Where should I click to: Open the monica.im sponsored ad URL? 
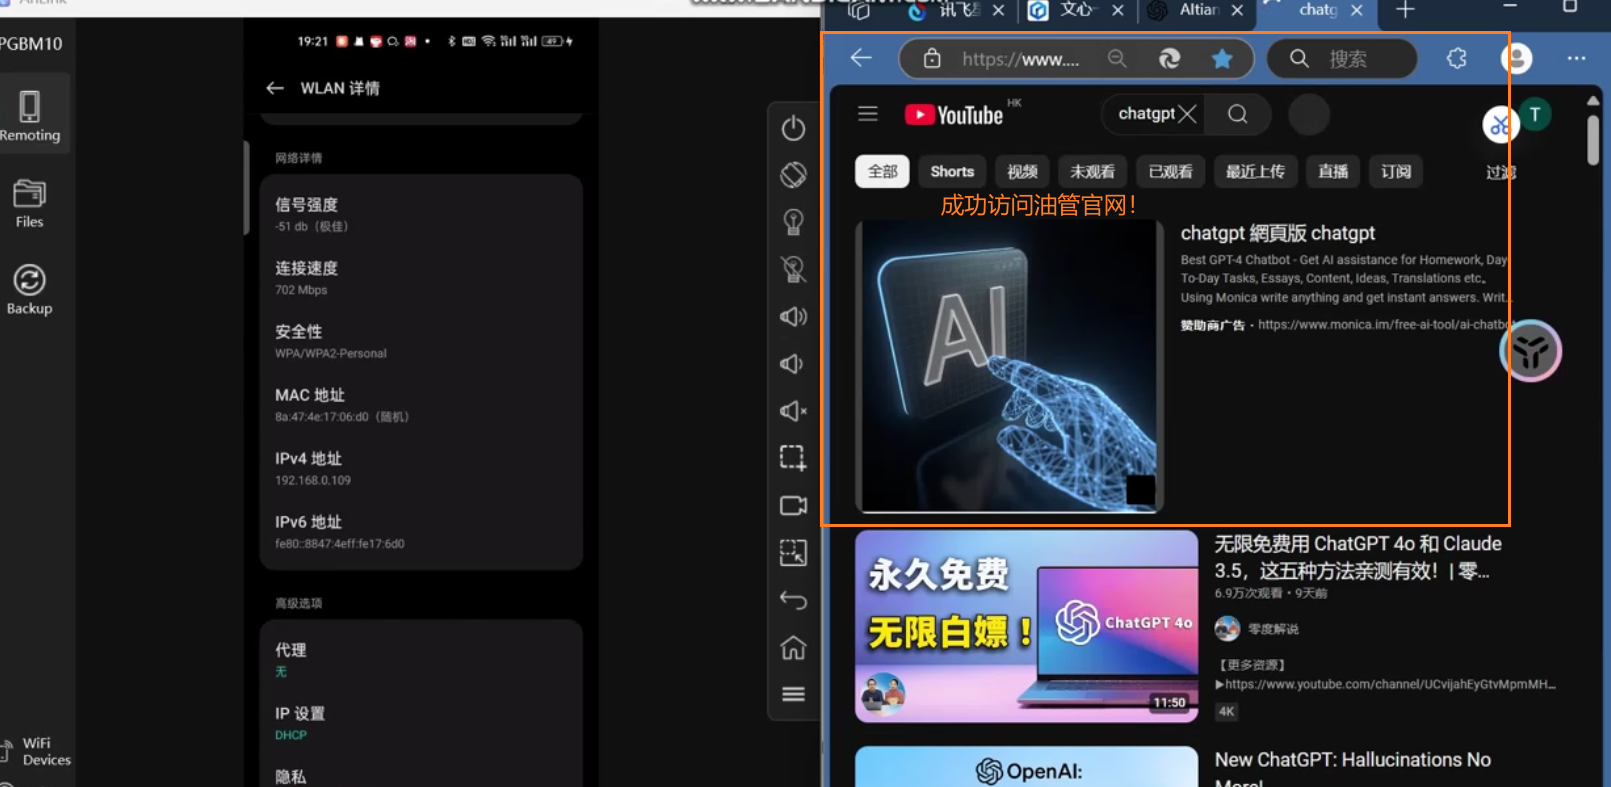click(1382, 325)
